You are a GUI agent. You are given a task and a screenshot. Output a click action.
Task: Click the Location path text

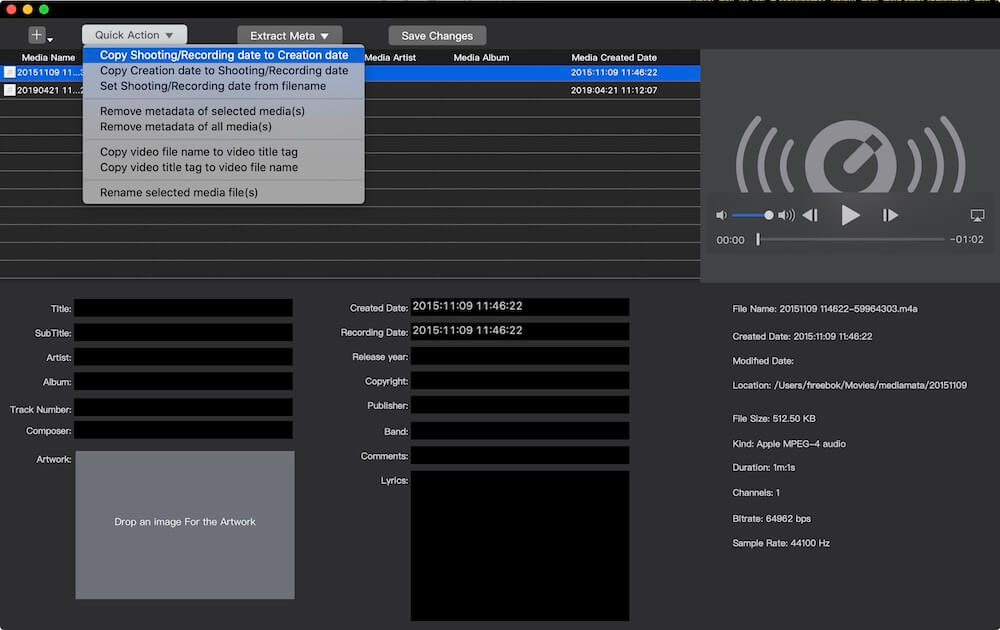point(849,385)
